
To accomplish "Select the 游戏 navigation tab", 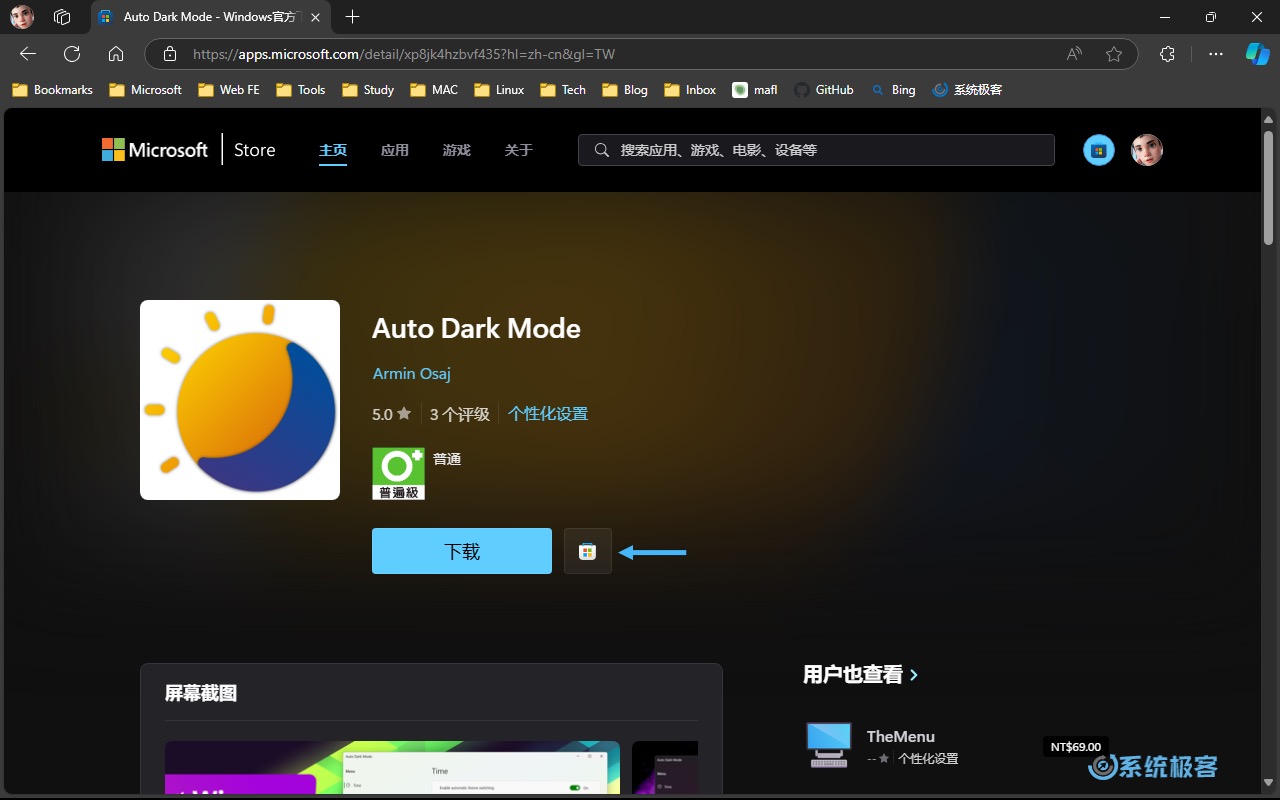I will pyautogui.click(x=457, y=150).
